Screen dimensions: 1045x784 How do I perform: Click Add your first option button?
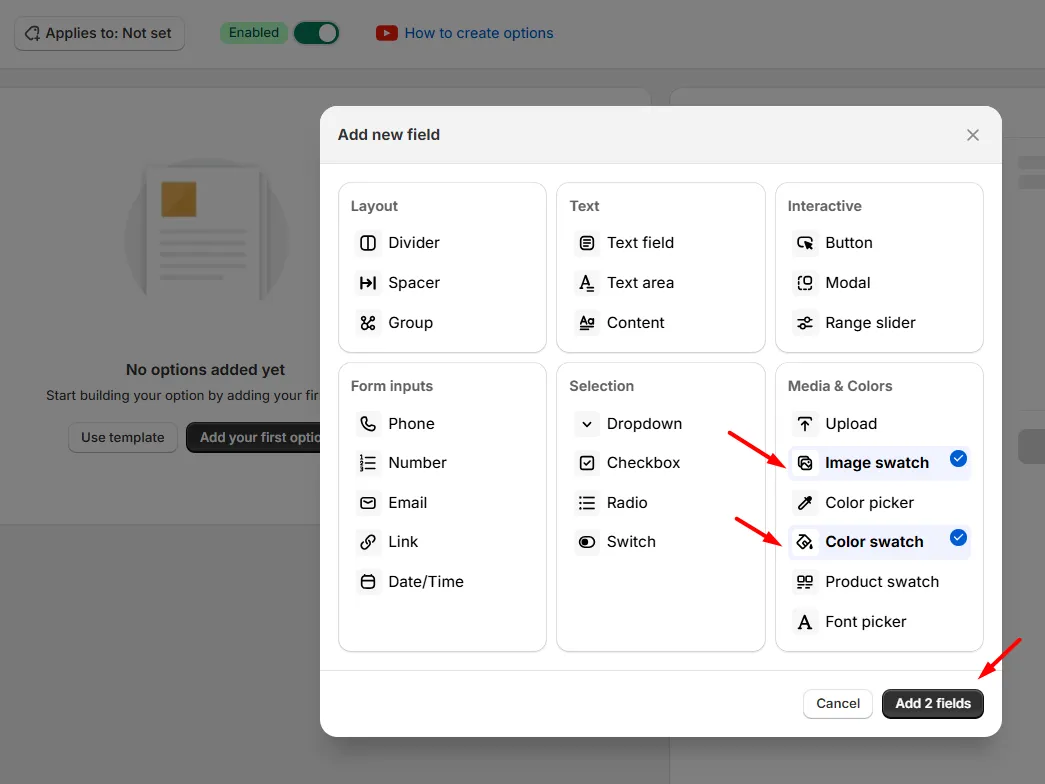click(254, 437)
